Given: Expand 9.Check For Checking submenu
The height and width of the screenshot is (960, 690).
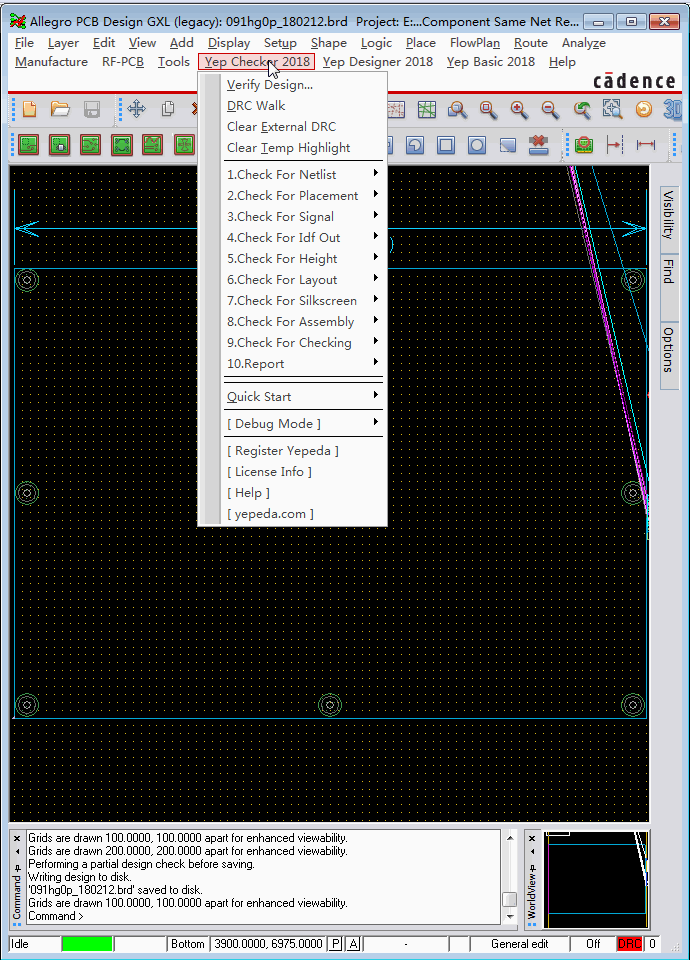Looking at the screenshot, I should pos(303,343).
